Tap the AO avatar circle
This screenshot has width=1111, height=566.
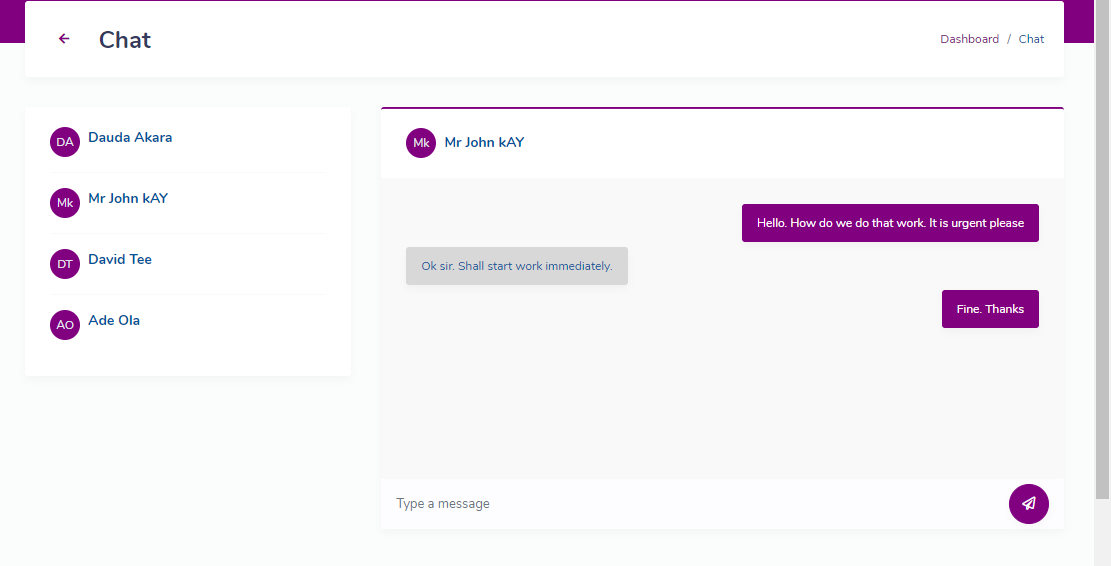[x=65, y=325]
